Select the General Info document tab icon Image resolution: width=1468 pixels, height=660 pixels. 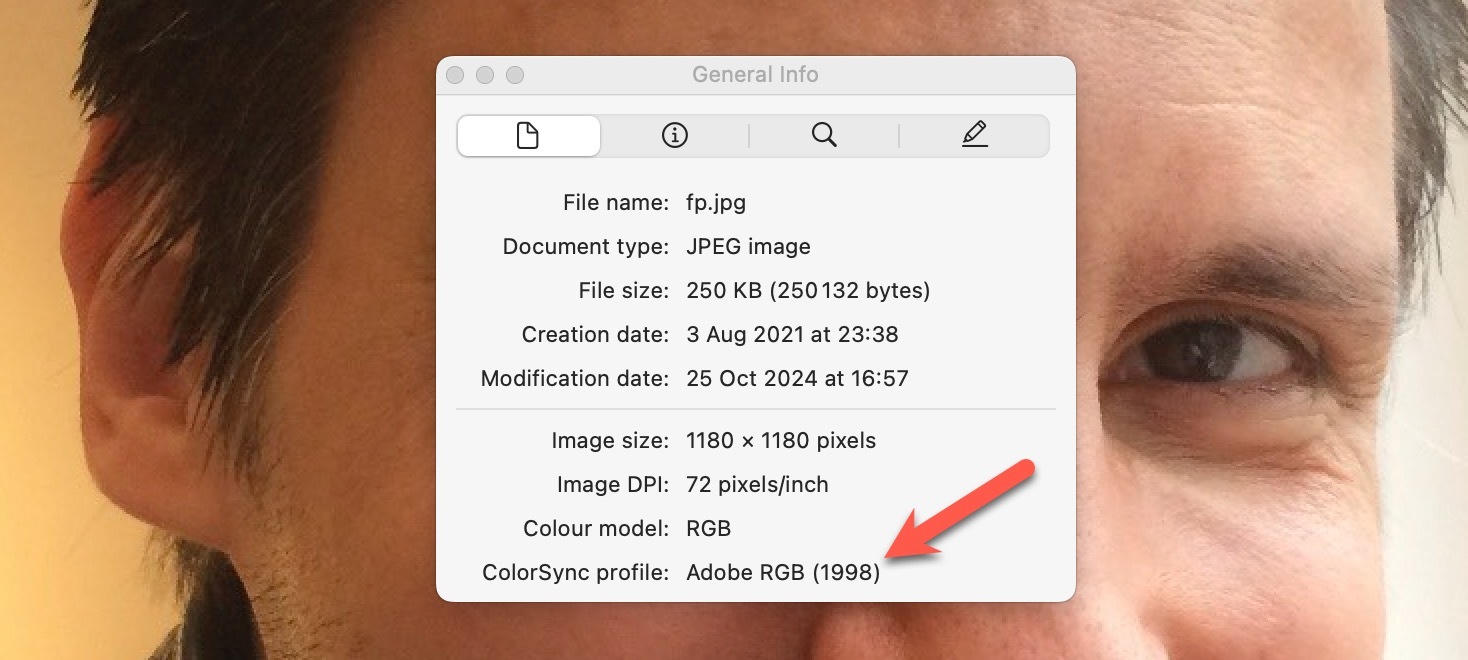point(528,136)
